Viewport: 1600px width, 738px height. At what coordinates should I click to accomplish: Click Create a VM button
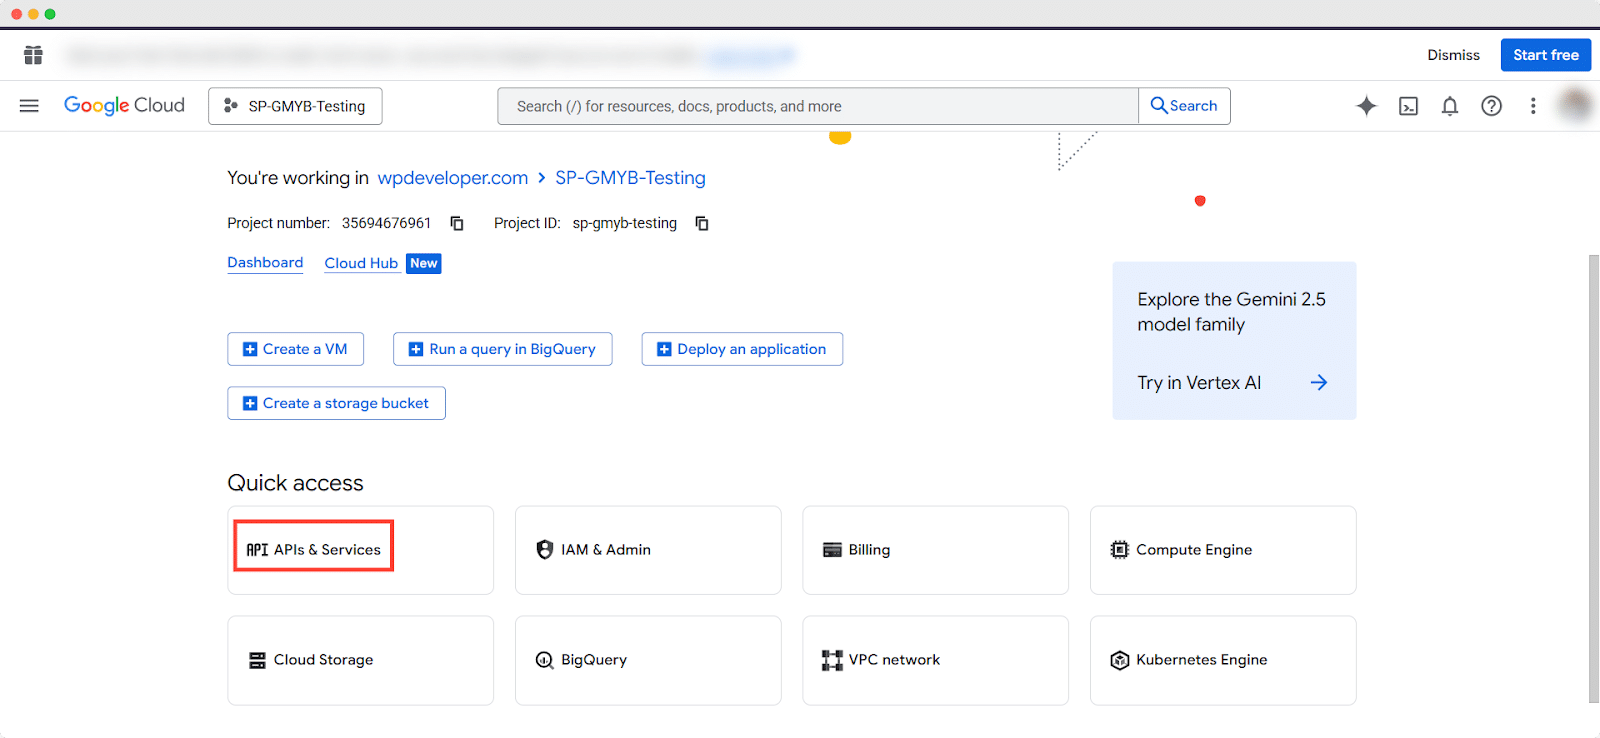pos(295,349)
